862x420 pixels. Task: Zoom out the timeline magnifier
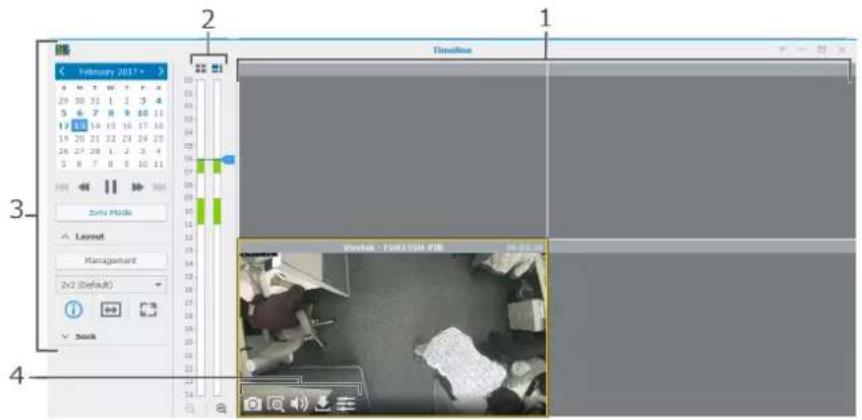(190, 409)
